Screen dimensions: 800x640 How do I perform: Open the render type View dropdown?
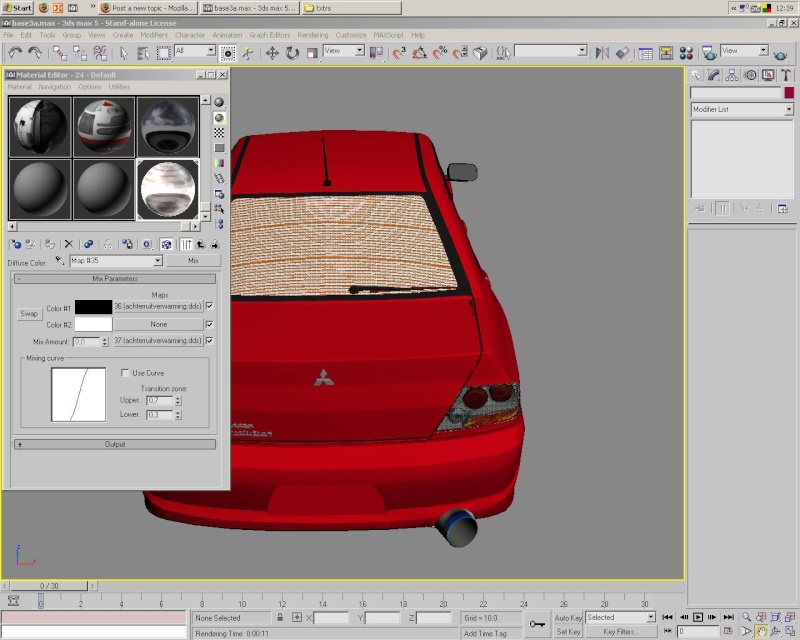point(763,51)
